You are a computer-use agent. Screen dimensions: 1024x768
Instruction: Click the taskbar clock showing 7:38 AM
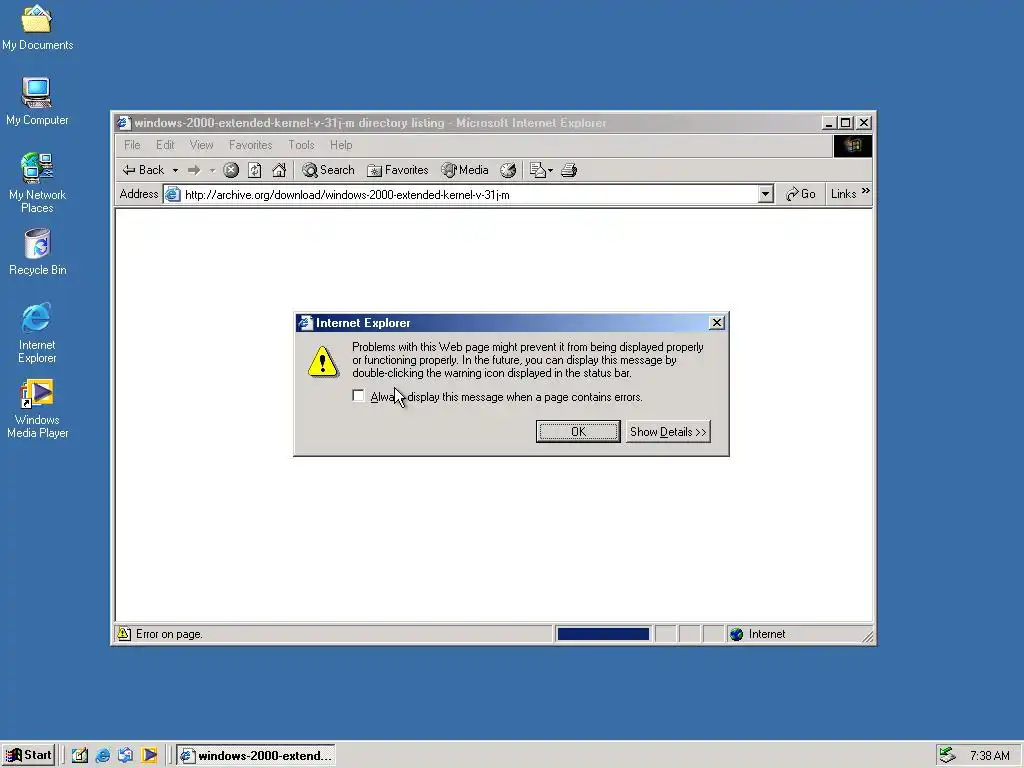989,756
